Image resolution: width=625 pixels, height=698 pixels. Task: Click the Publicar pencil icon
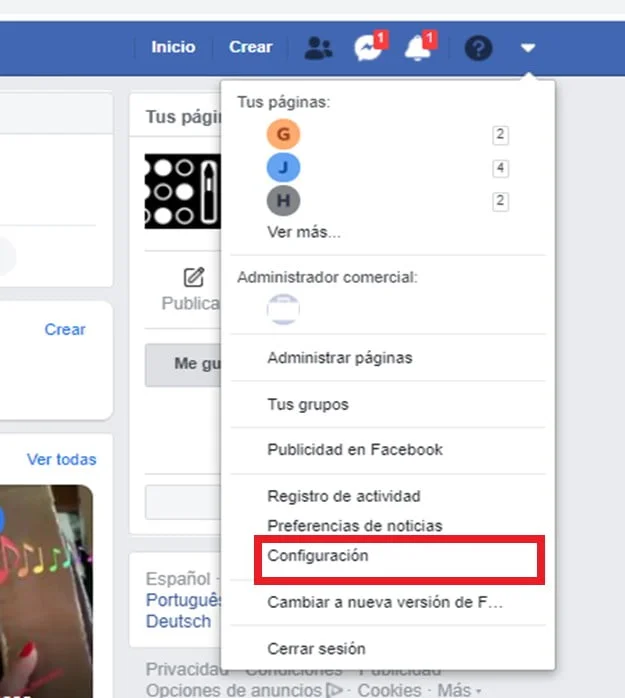coord(194,277)
